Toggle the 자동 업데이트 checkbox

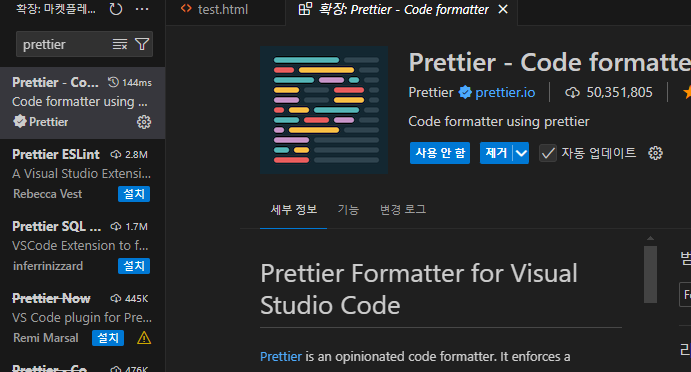pos(548,153)
